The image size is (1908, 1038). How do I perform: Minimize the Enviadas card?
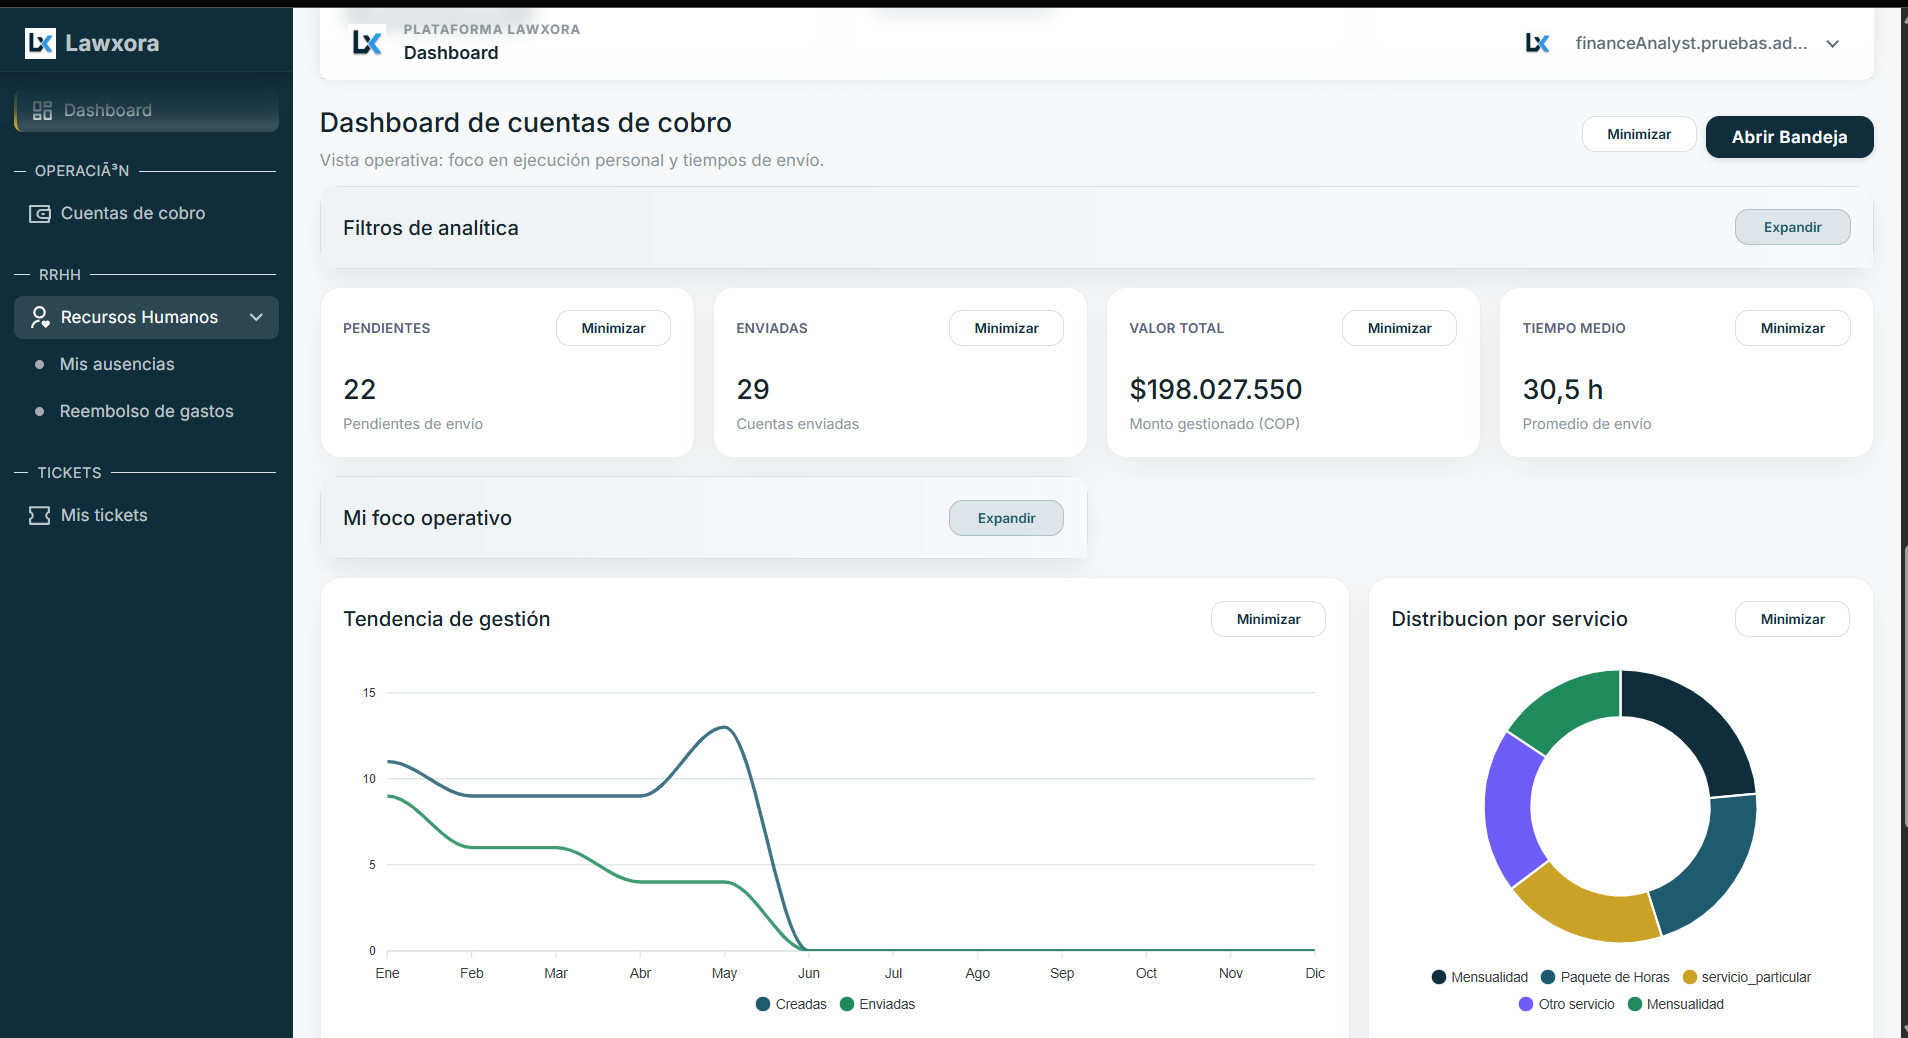[x=1006, y=328]
